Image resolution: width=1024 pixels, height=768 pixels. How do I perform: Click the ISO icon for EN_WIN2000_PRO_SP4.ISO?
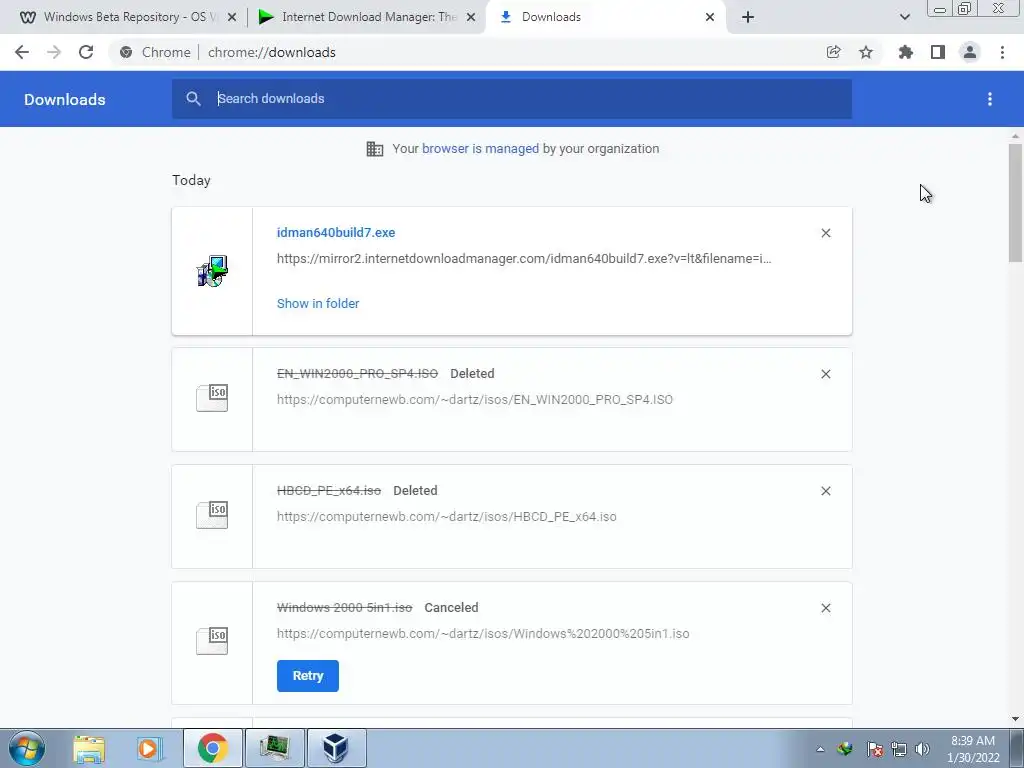[212, 398]
